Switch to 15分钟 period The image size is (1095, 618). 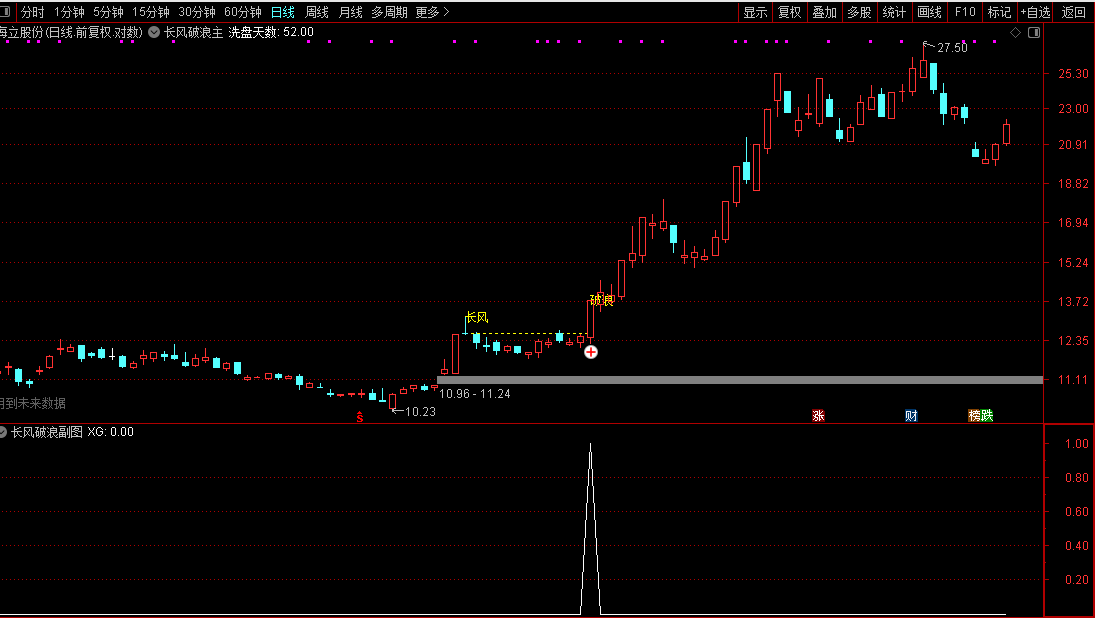[x=151, y=12]
